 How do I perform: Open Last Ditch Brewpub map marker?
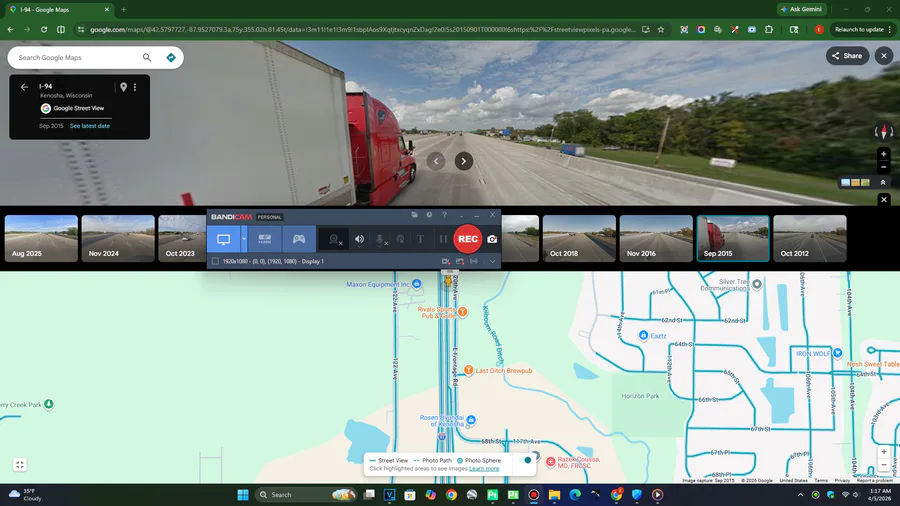(x=468, y=370)
